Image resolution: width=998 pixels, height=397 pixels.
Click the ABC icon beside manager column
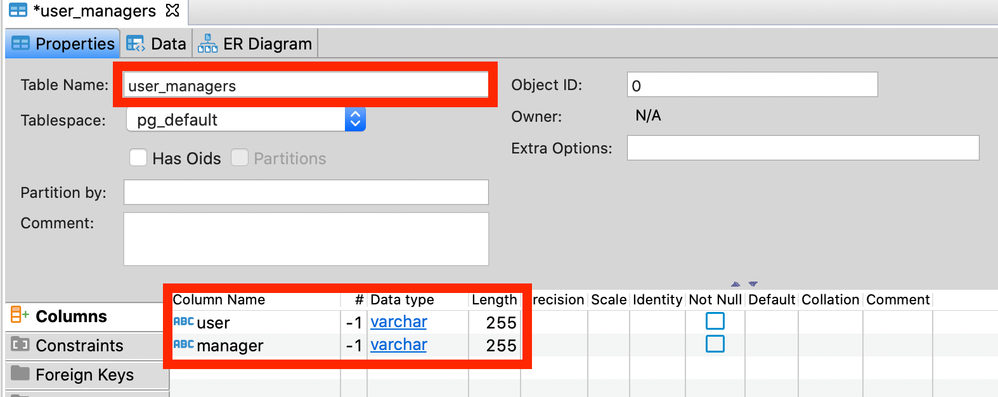click(x=183, y=345)
